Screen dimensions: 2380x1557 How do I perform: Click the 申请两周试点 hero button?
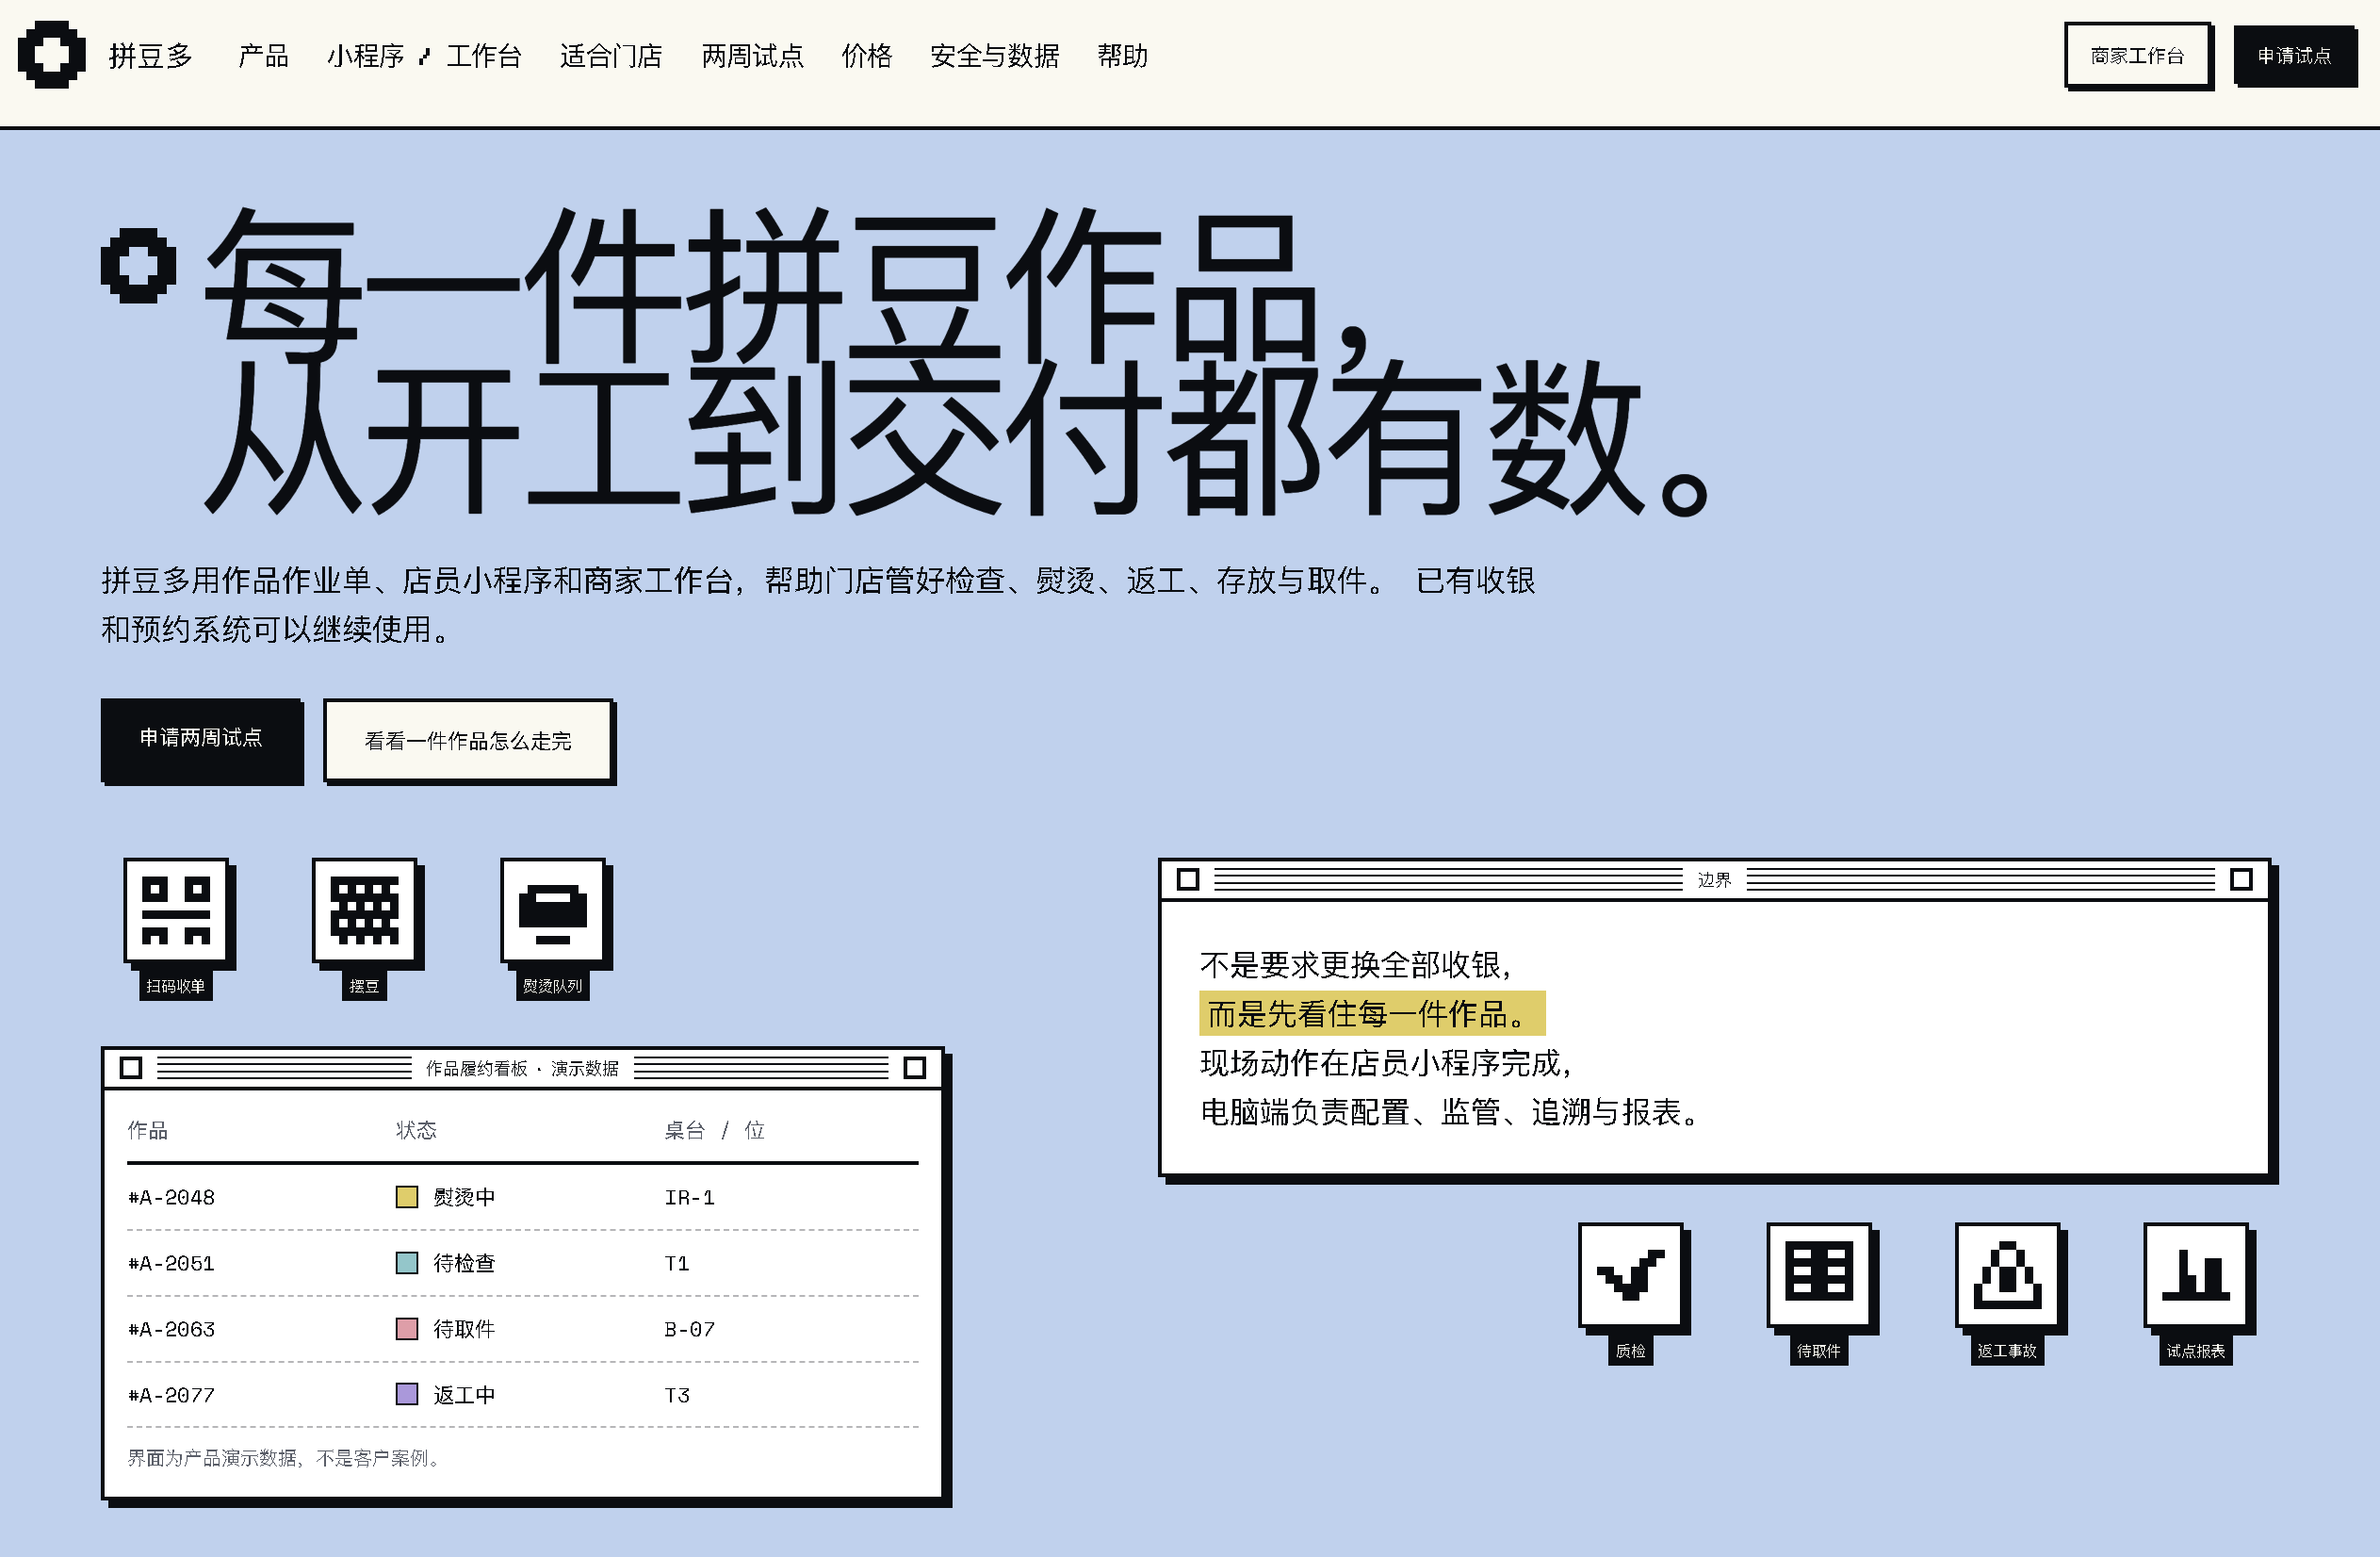(201, 739)
